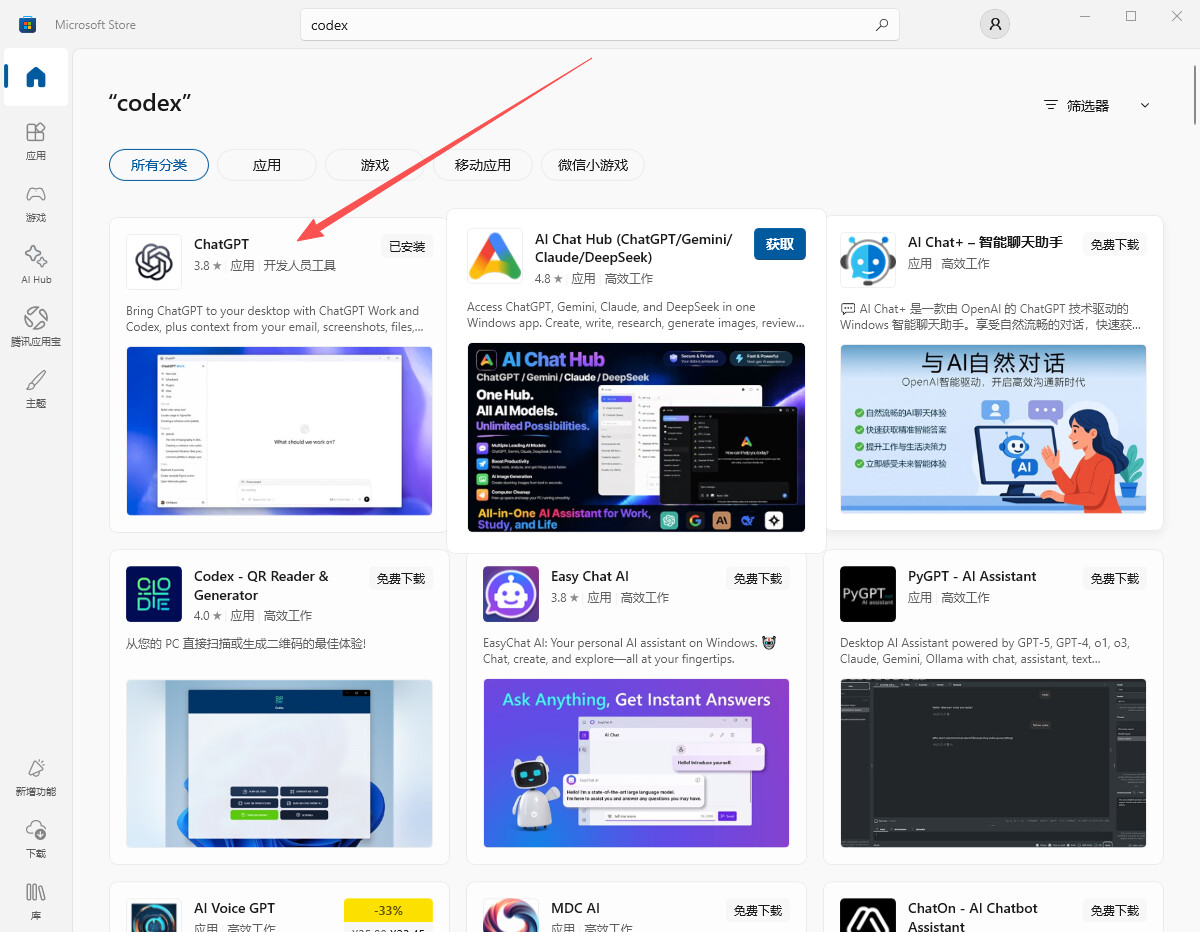1200x932 pixels.
Task: Click the ChatOn - AI Chatbot Assistant title
Action: click(x=973, y=917)
